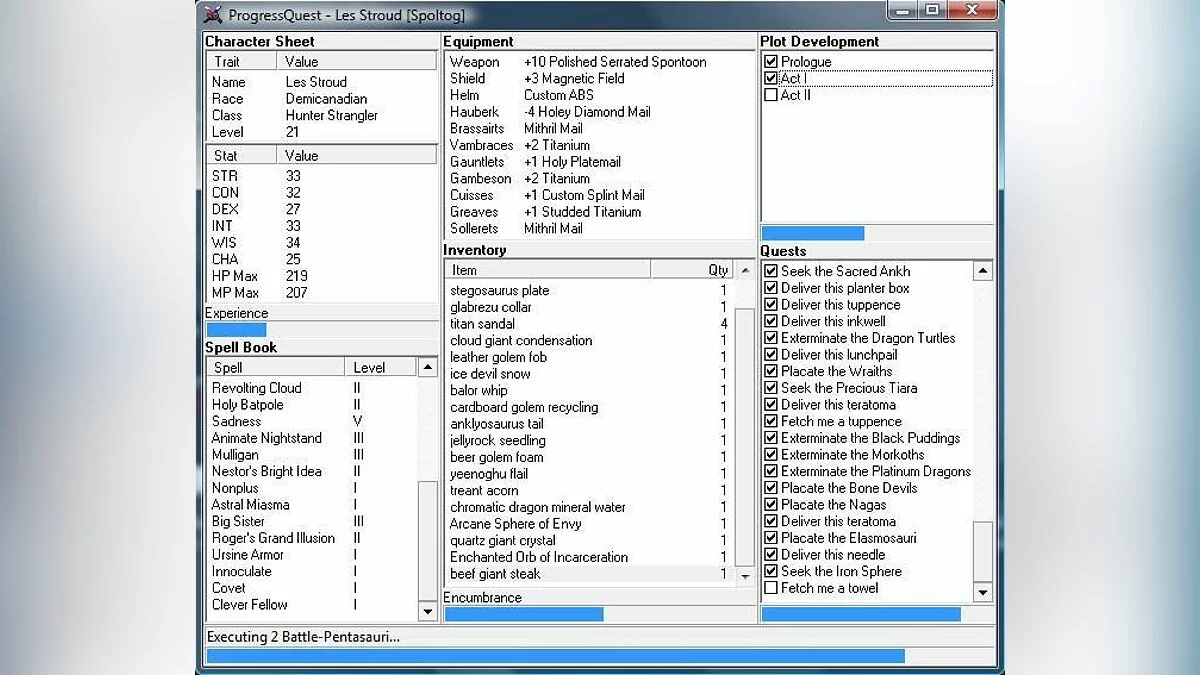Click the Quests scroll down arrow
This screenshot has width=1200, height=675.
(x=983, y=593)
